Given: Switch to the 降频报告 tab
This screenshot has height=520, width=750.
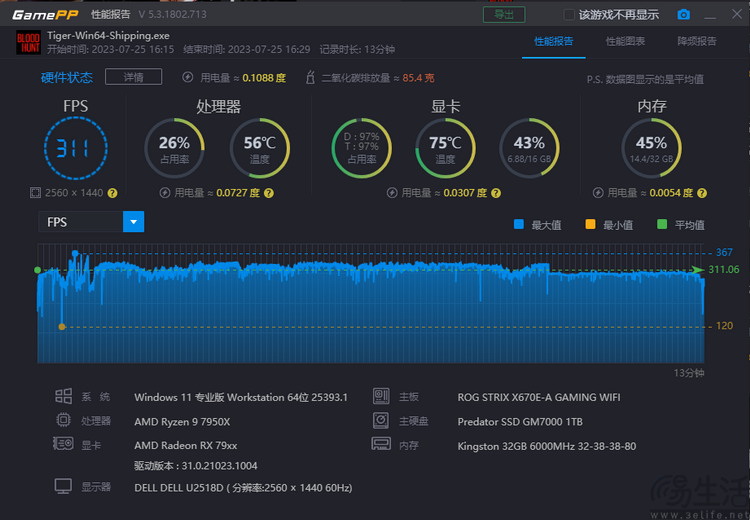Looking at the screenshot, I should click(697, 41).
